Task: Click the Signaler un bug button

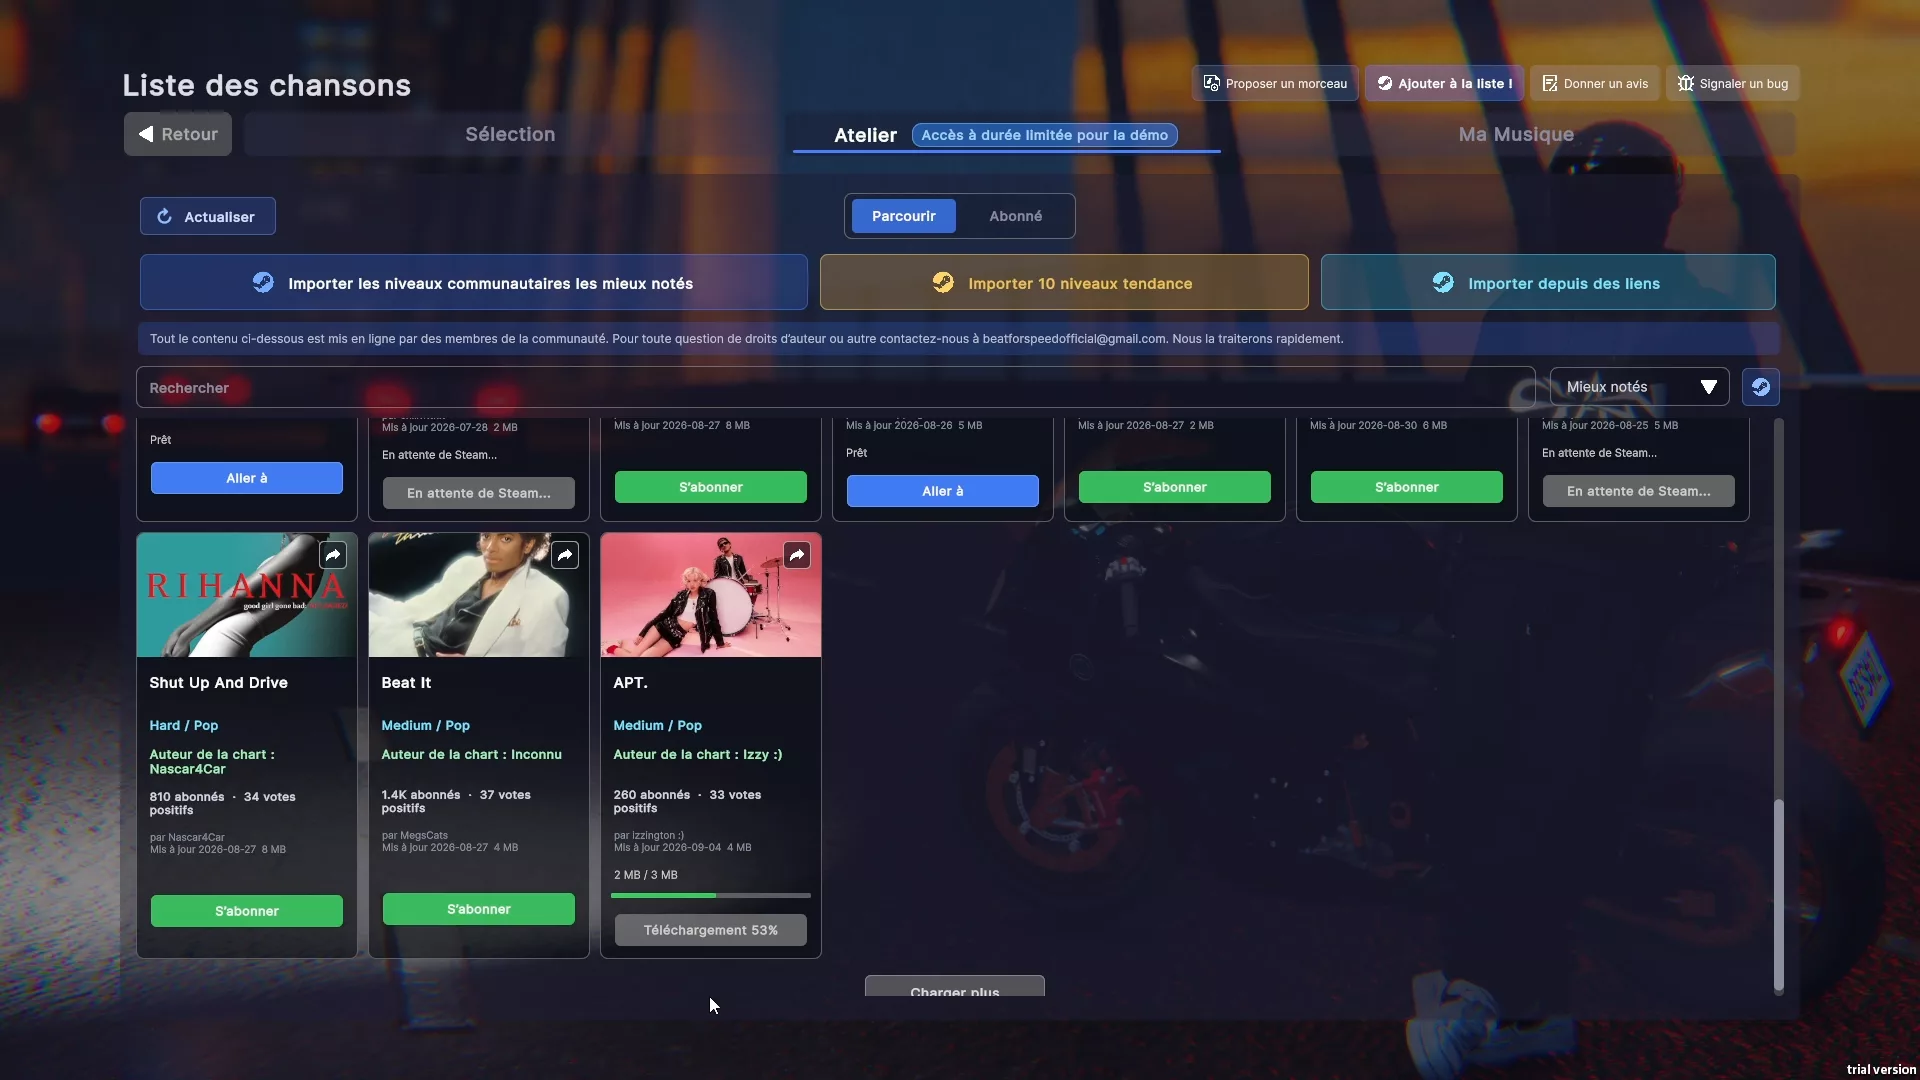Action: tap(1733, 83)
